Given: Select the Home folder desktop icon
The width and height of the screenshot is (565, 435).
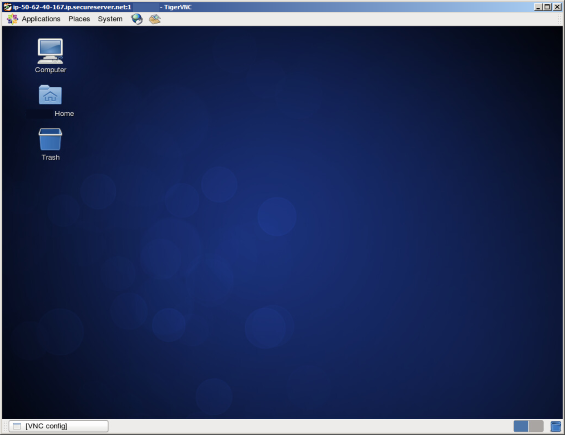Looking at the screenshot, I should pyautogui.click(x=50, y=95).
